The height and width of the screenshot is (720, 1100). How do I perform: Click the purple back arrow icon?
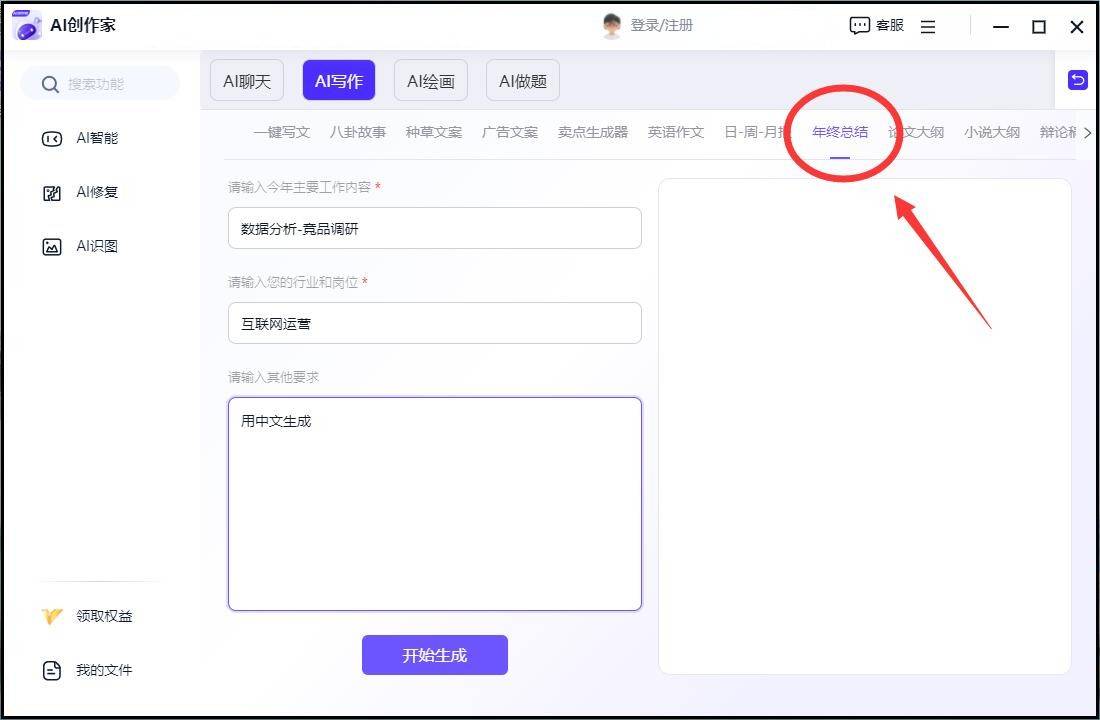(1077, 80)
